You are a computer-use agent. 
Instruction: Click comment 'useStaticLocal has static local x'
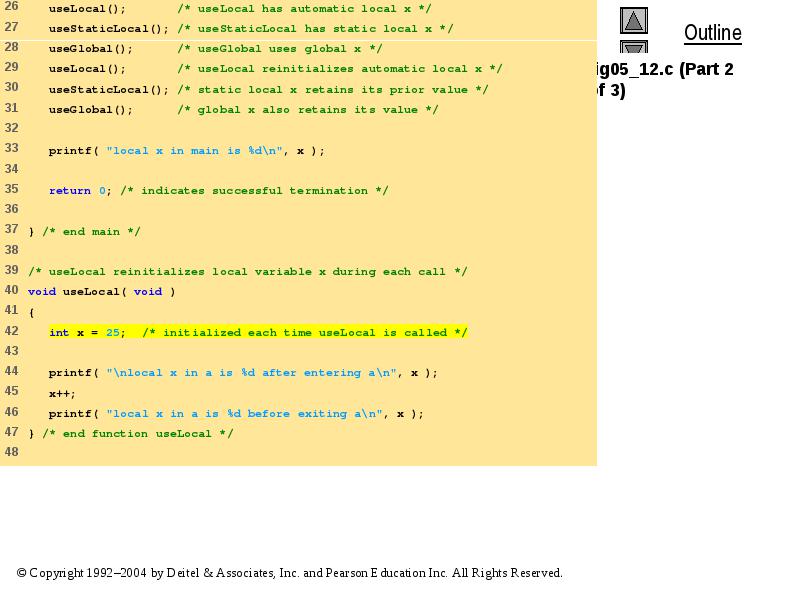[315, 29]
